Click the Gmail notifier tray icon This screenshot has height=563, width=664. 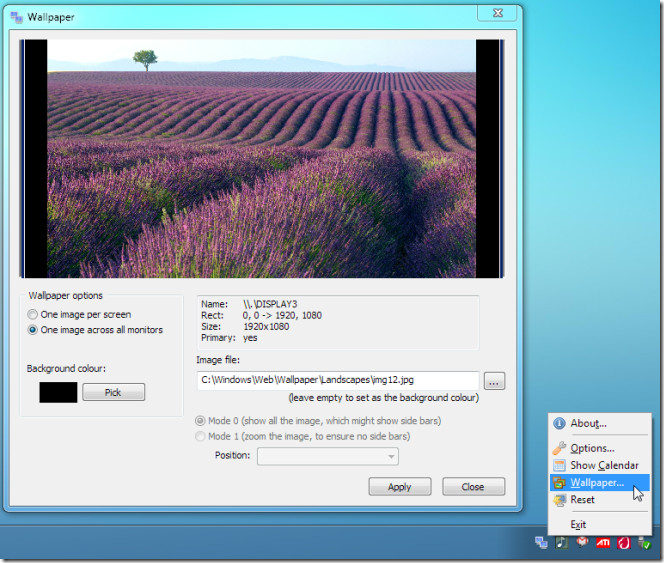pyautogui.click(x=582, y=542)
